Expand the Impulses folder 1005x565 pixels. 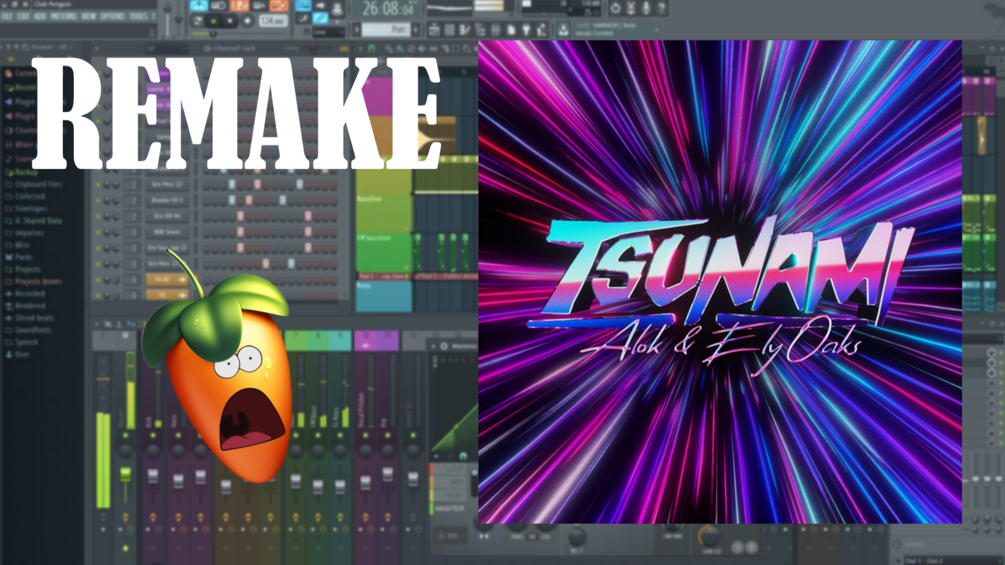click(x=24, y=233)
